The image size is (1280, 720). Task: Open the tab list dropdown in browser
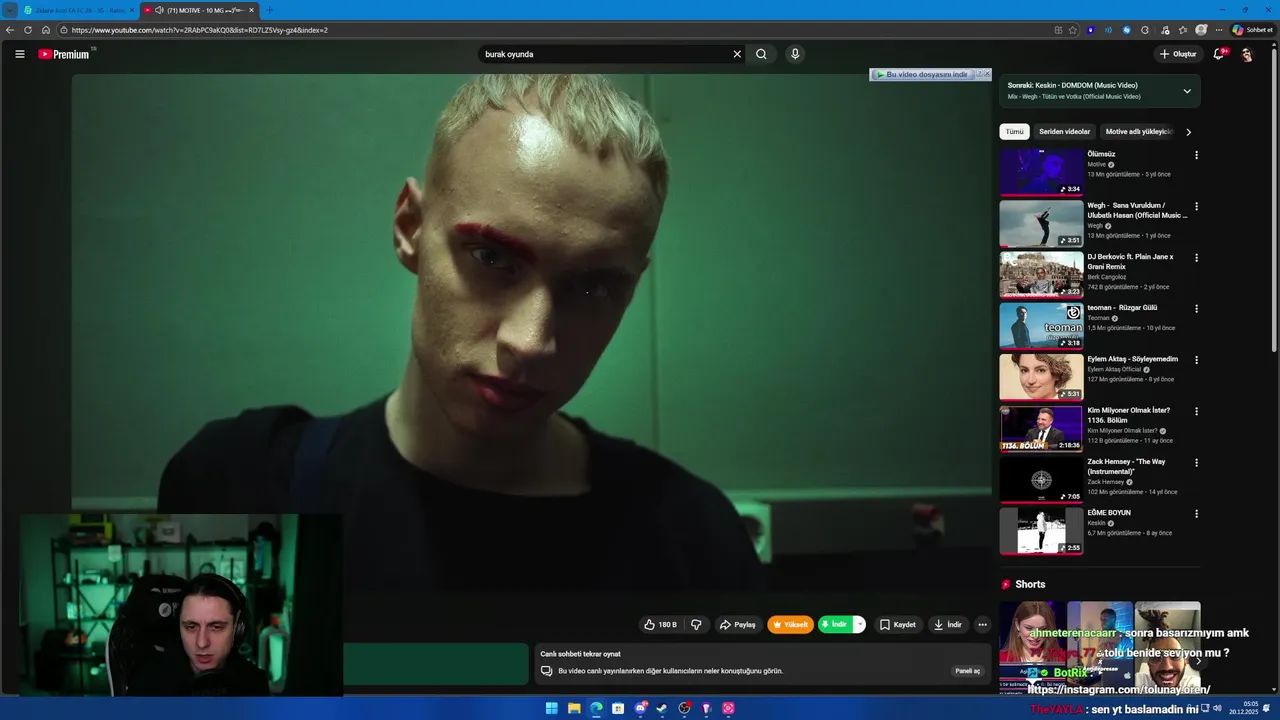[10, 10]
